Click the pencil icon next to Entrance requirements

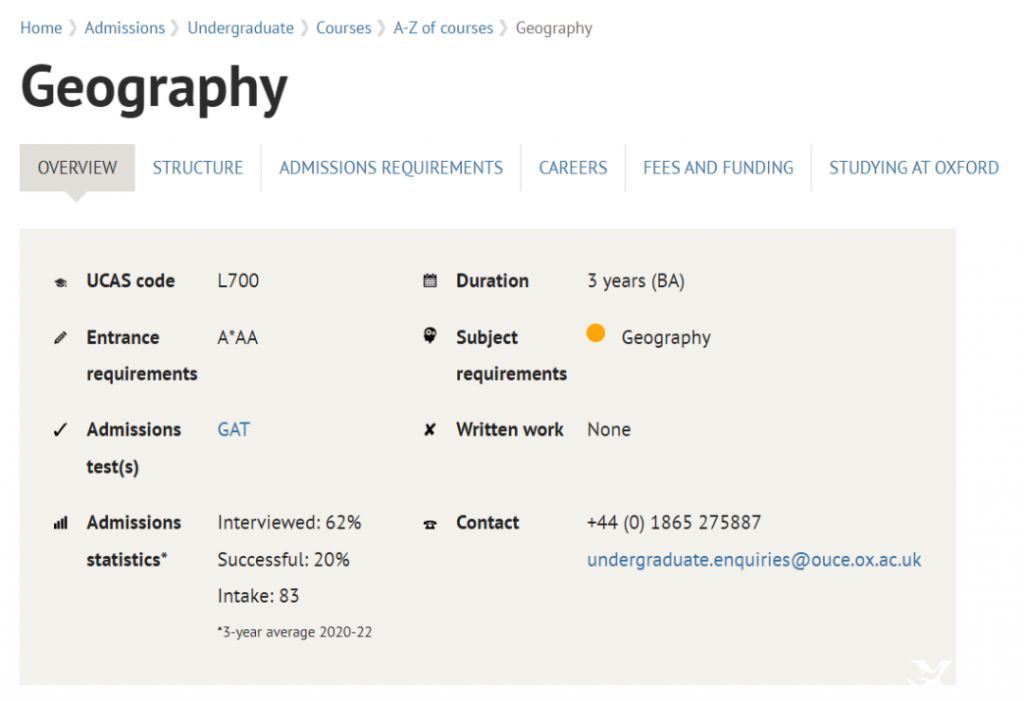pos(60,338)
